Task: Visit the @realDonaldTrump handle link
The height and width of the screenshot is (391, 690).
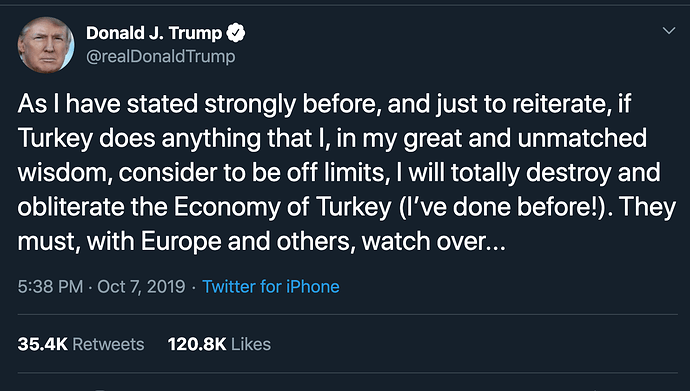Action: click(x=161, y=56)
